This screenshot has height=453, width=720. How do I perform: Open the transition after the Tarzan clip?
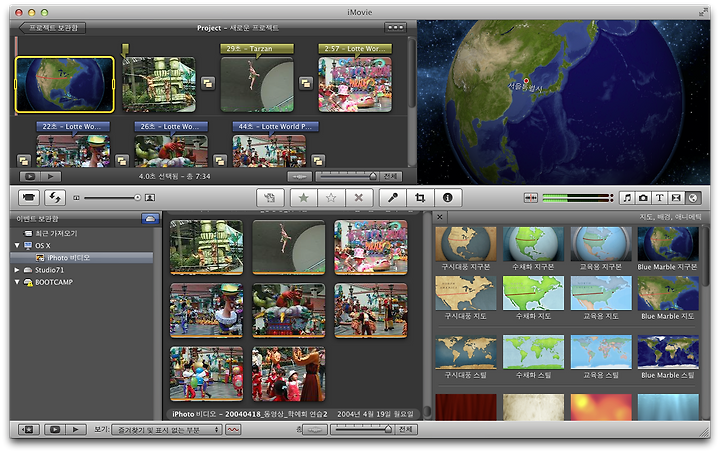(x=306, y=83)
